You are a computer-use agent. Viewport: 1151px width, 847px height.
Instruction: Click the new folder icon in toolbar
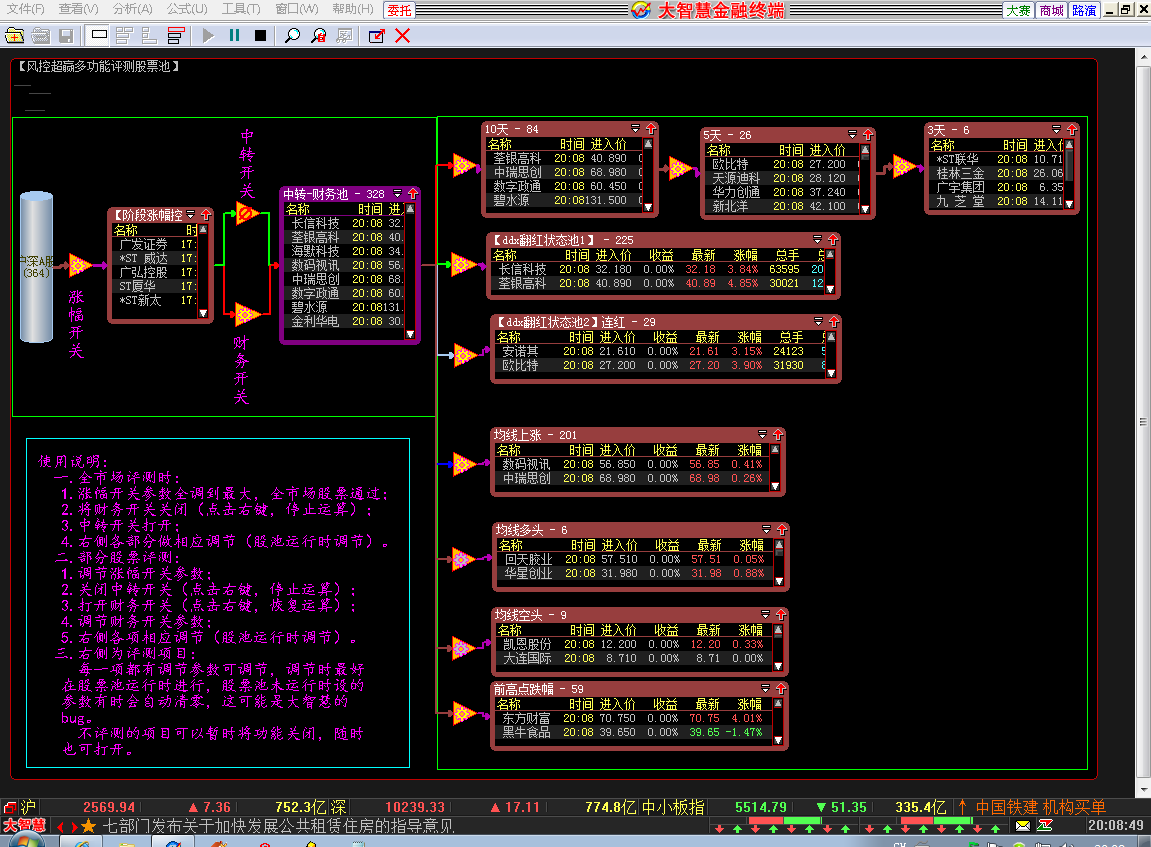[x=14, y=35]
